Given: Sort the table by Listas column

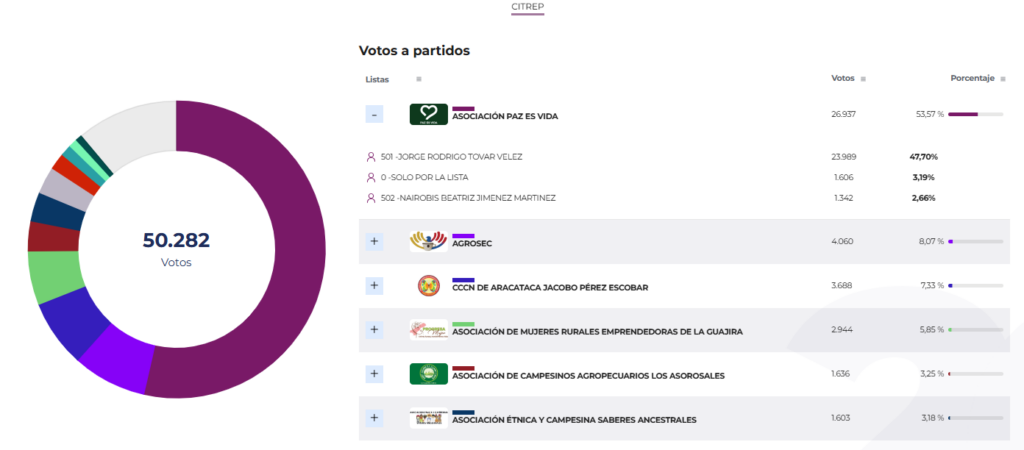Looking at the screenshot, I should click(419, 78).
